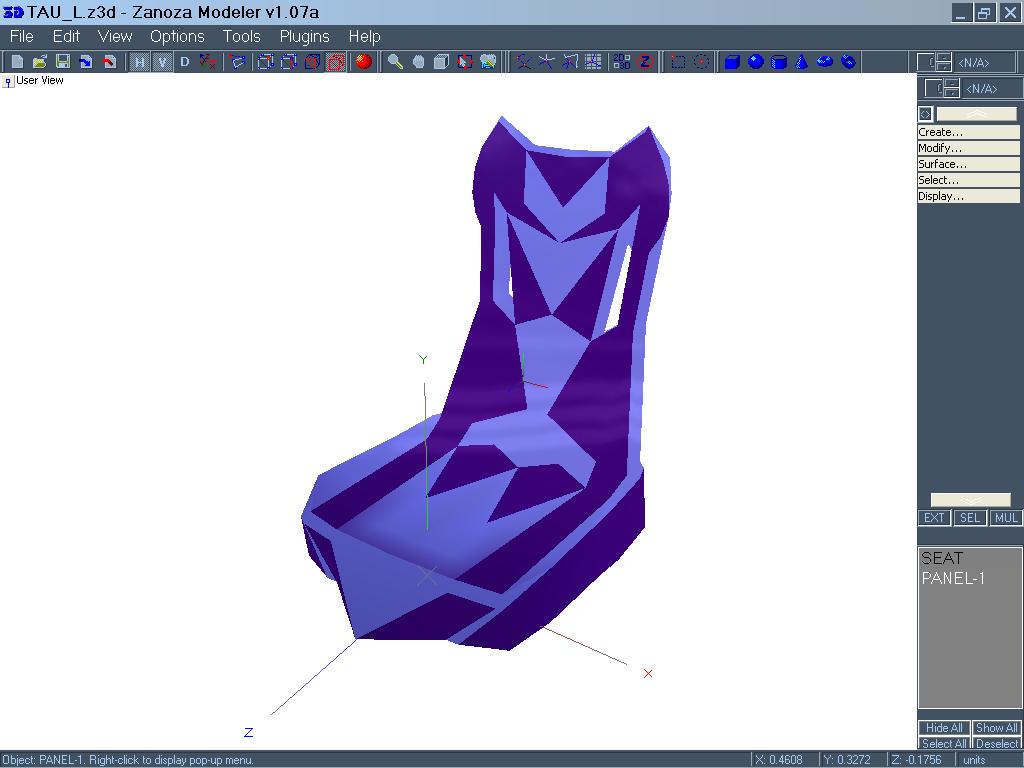Toggle the D axis constraint button

[184, 62]
